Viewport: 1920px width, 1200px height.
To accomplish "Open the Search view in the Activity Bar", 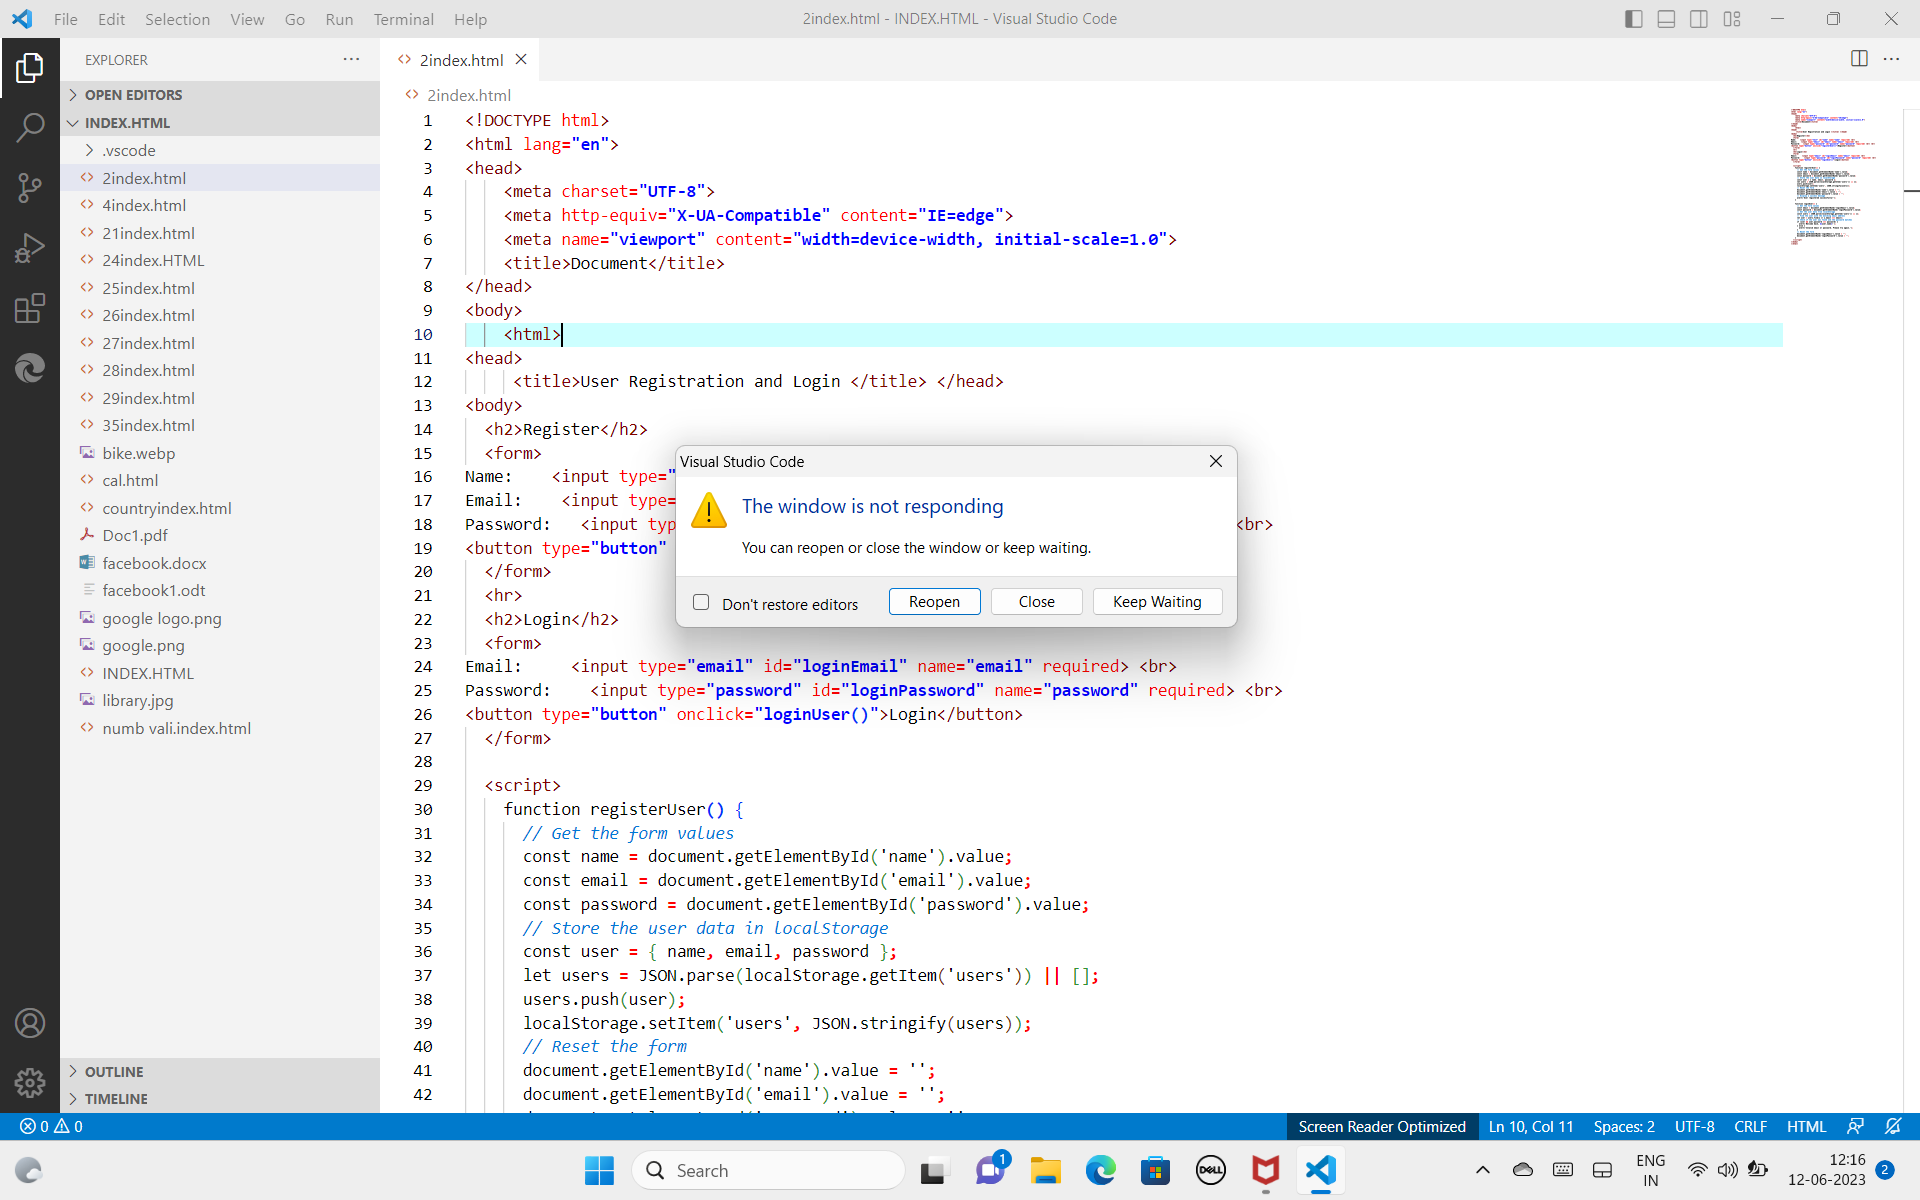I will pyautogui.click(x=30, y=128).
